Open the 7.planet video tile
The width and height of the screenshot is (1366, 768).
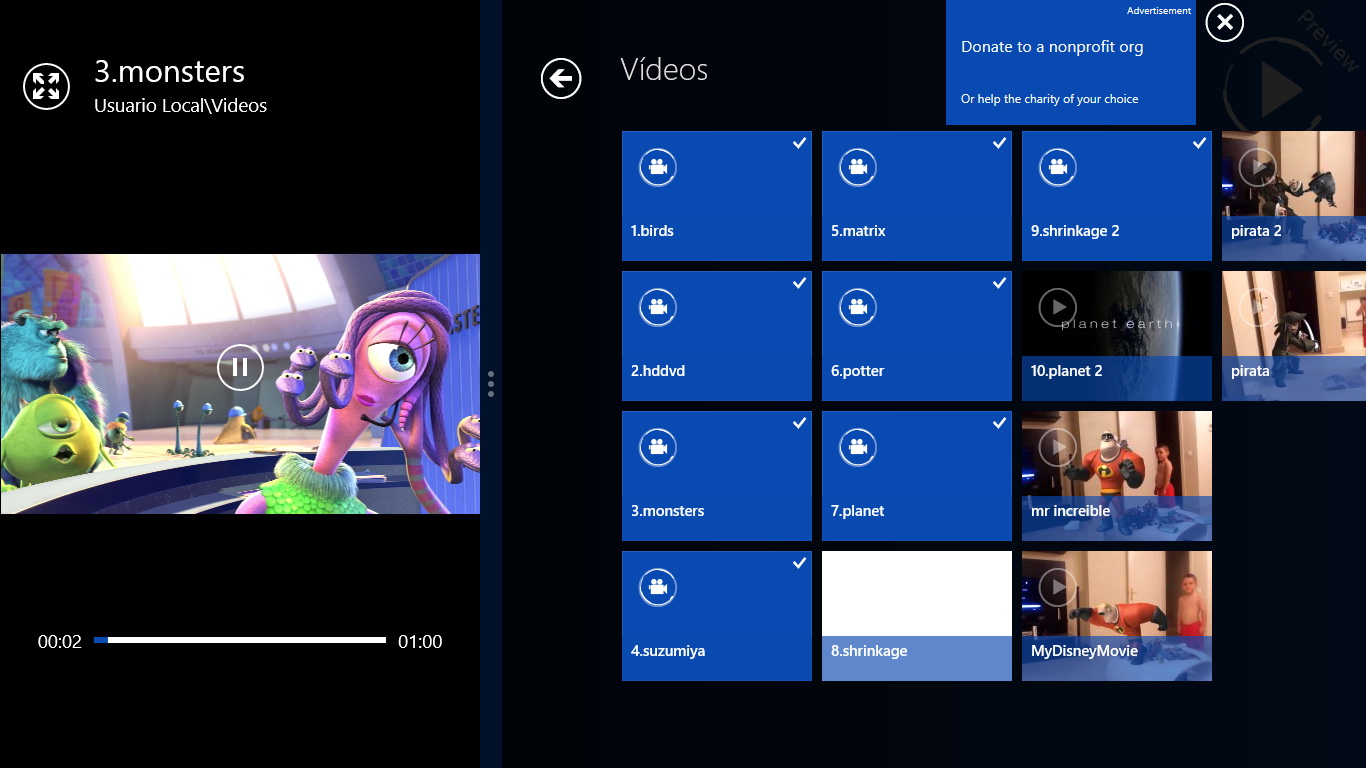(x=916, y=475)
